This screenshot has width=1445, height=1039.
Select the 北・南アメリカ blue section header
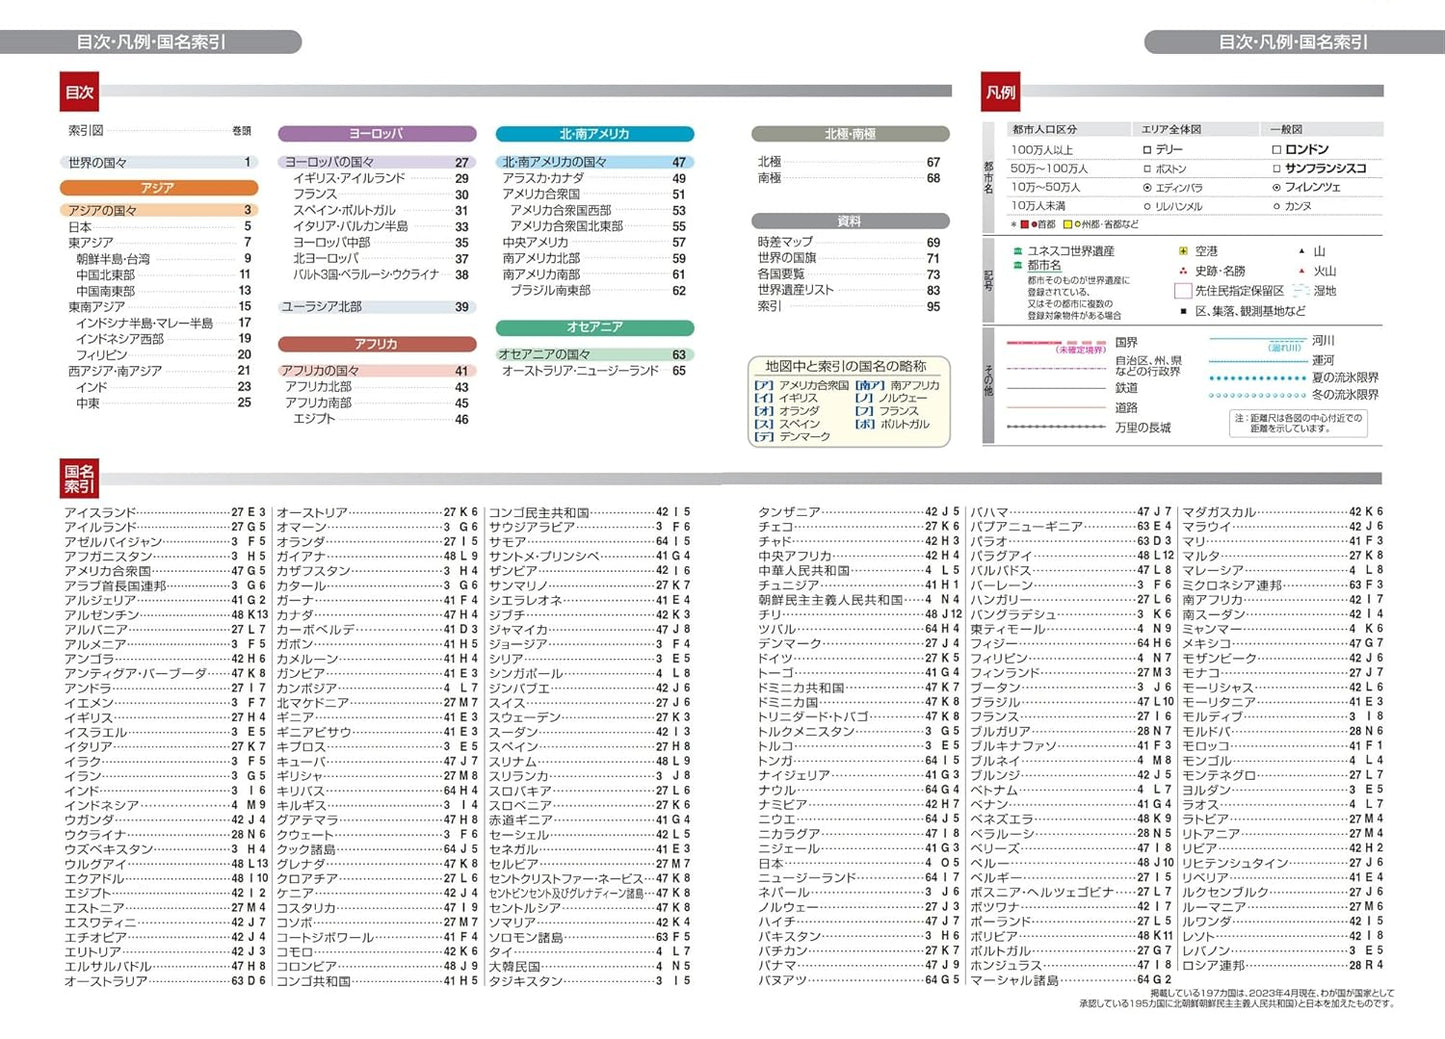coord(594,133)
